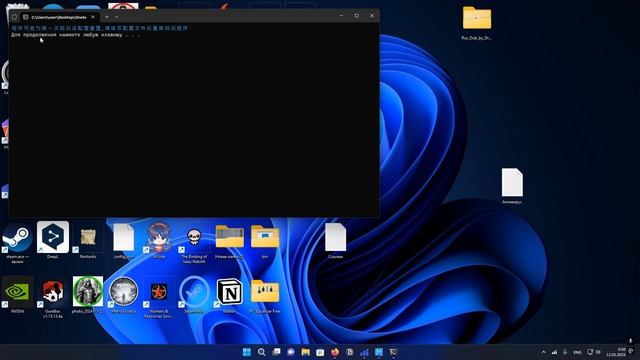Launch the NVIDIA shortcut

point(17,295)
